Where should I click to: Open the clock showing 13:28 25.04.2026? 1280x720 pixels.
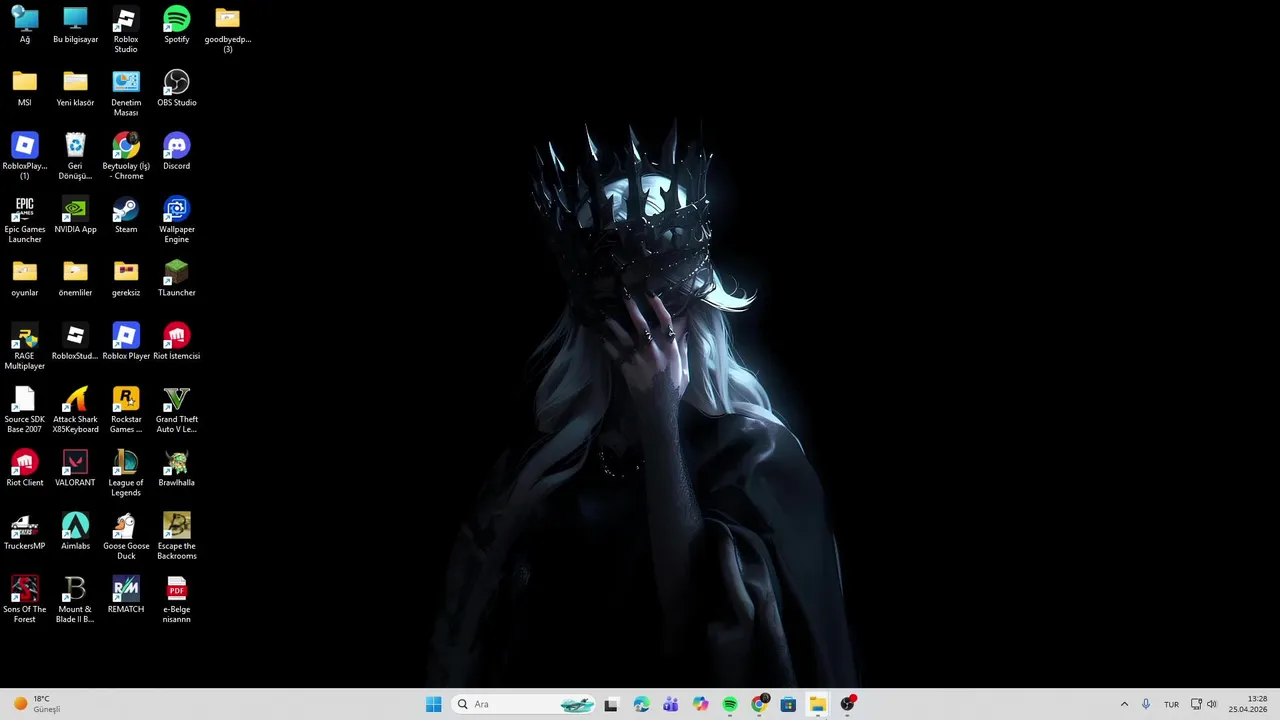(x=1249, y=704)
